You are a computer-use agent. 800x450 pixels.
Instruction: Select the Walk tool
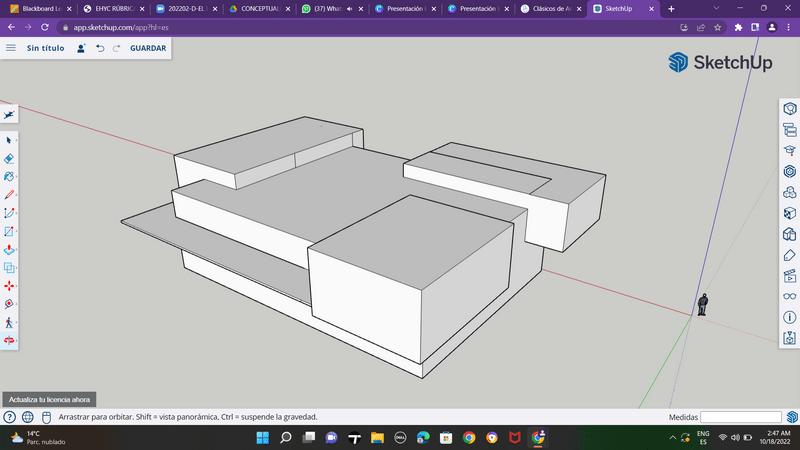[x=9, y=322]
